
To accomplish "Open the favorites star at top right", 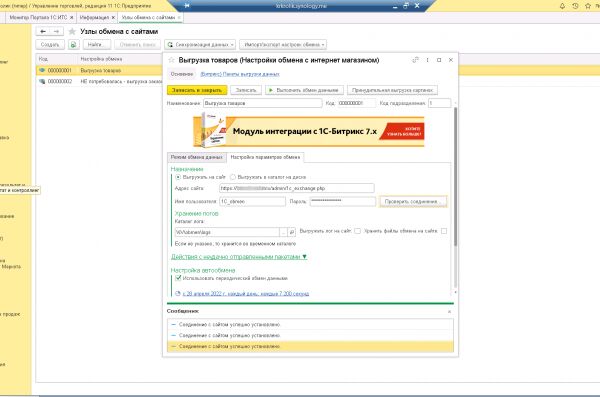I will tap(588, 6).
